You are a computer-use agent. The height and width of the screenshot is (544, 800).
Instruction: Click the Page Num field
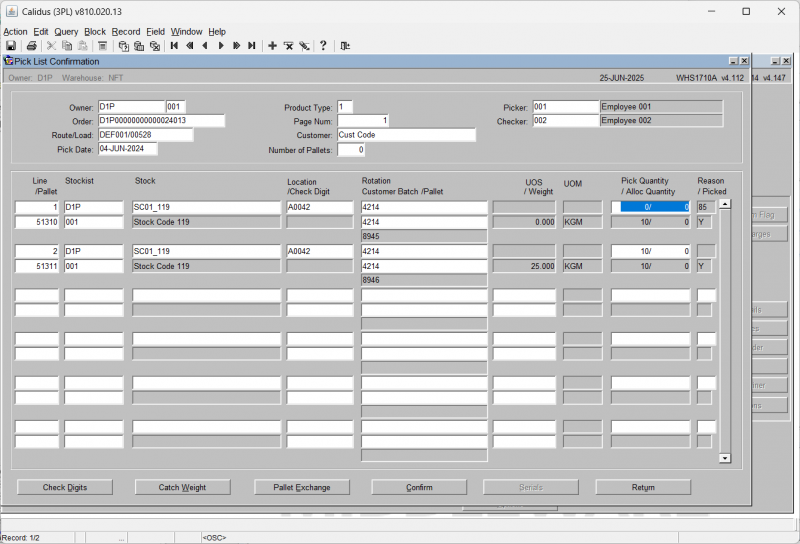[363, 120]
